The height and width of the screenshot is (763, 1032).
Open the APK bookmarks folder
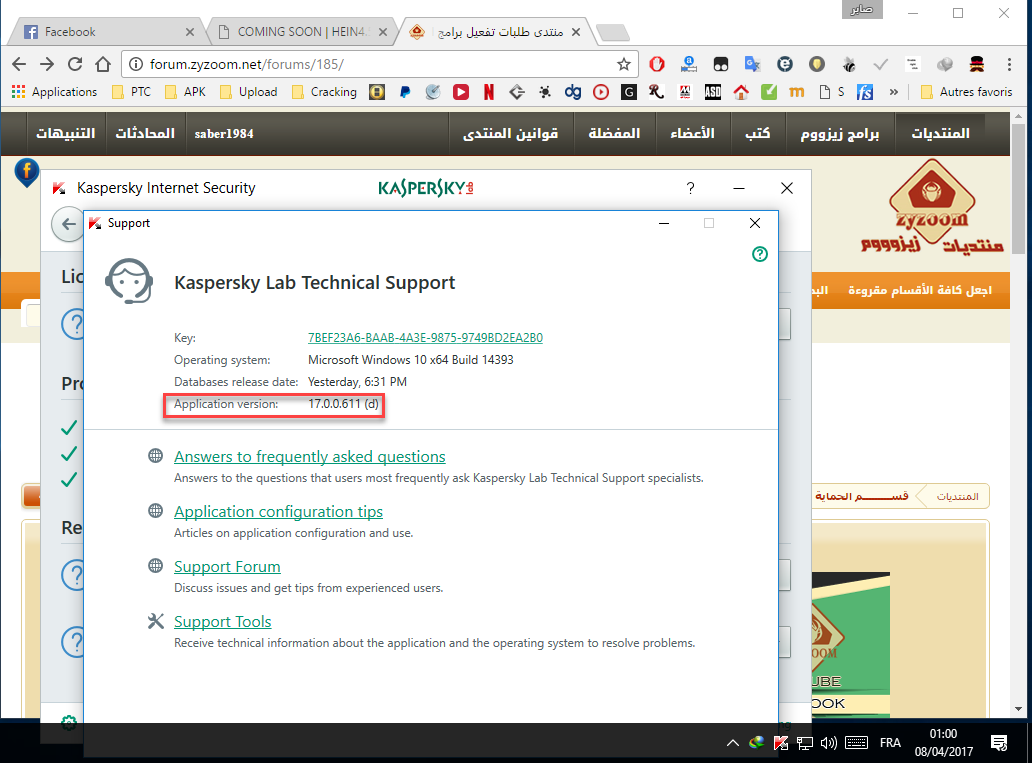pos(186,92)
